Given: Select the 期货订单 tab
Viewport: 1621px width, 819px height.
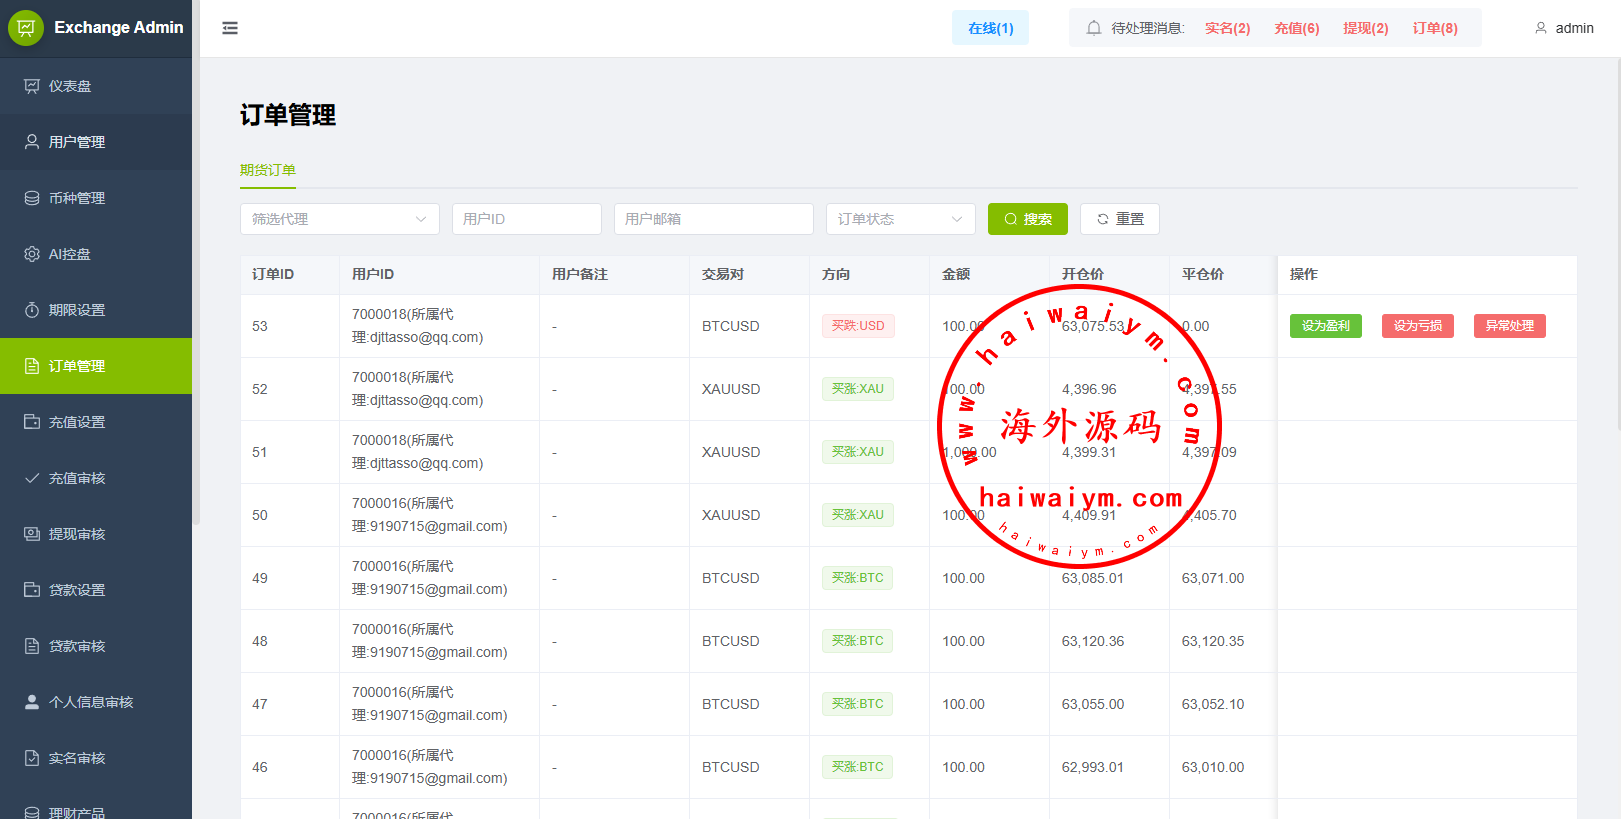Looking at the screenshot, I should 268,170.
